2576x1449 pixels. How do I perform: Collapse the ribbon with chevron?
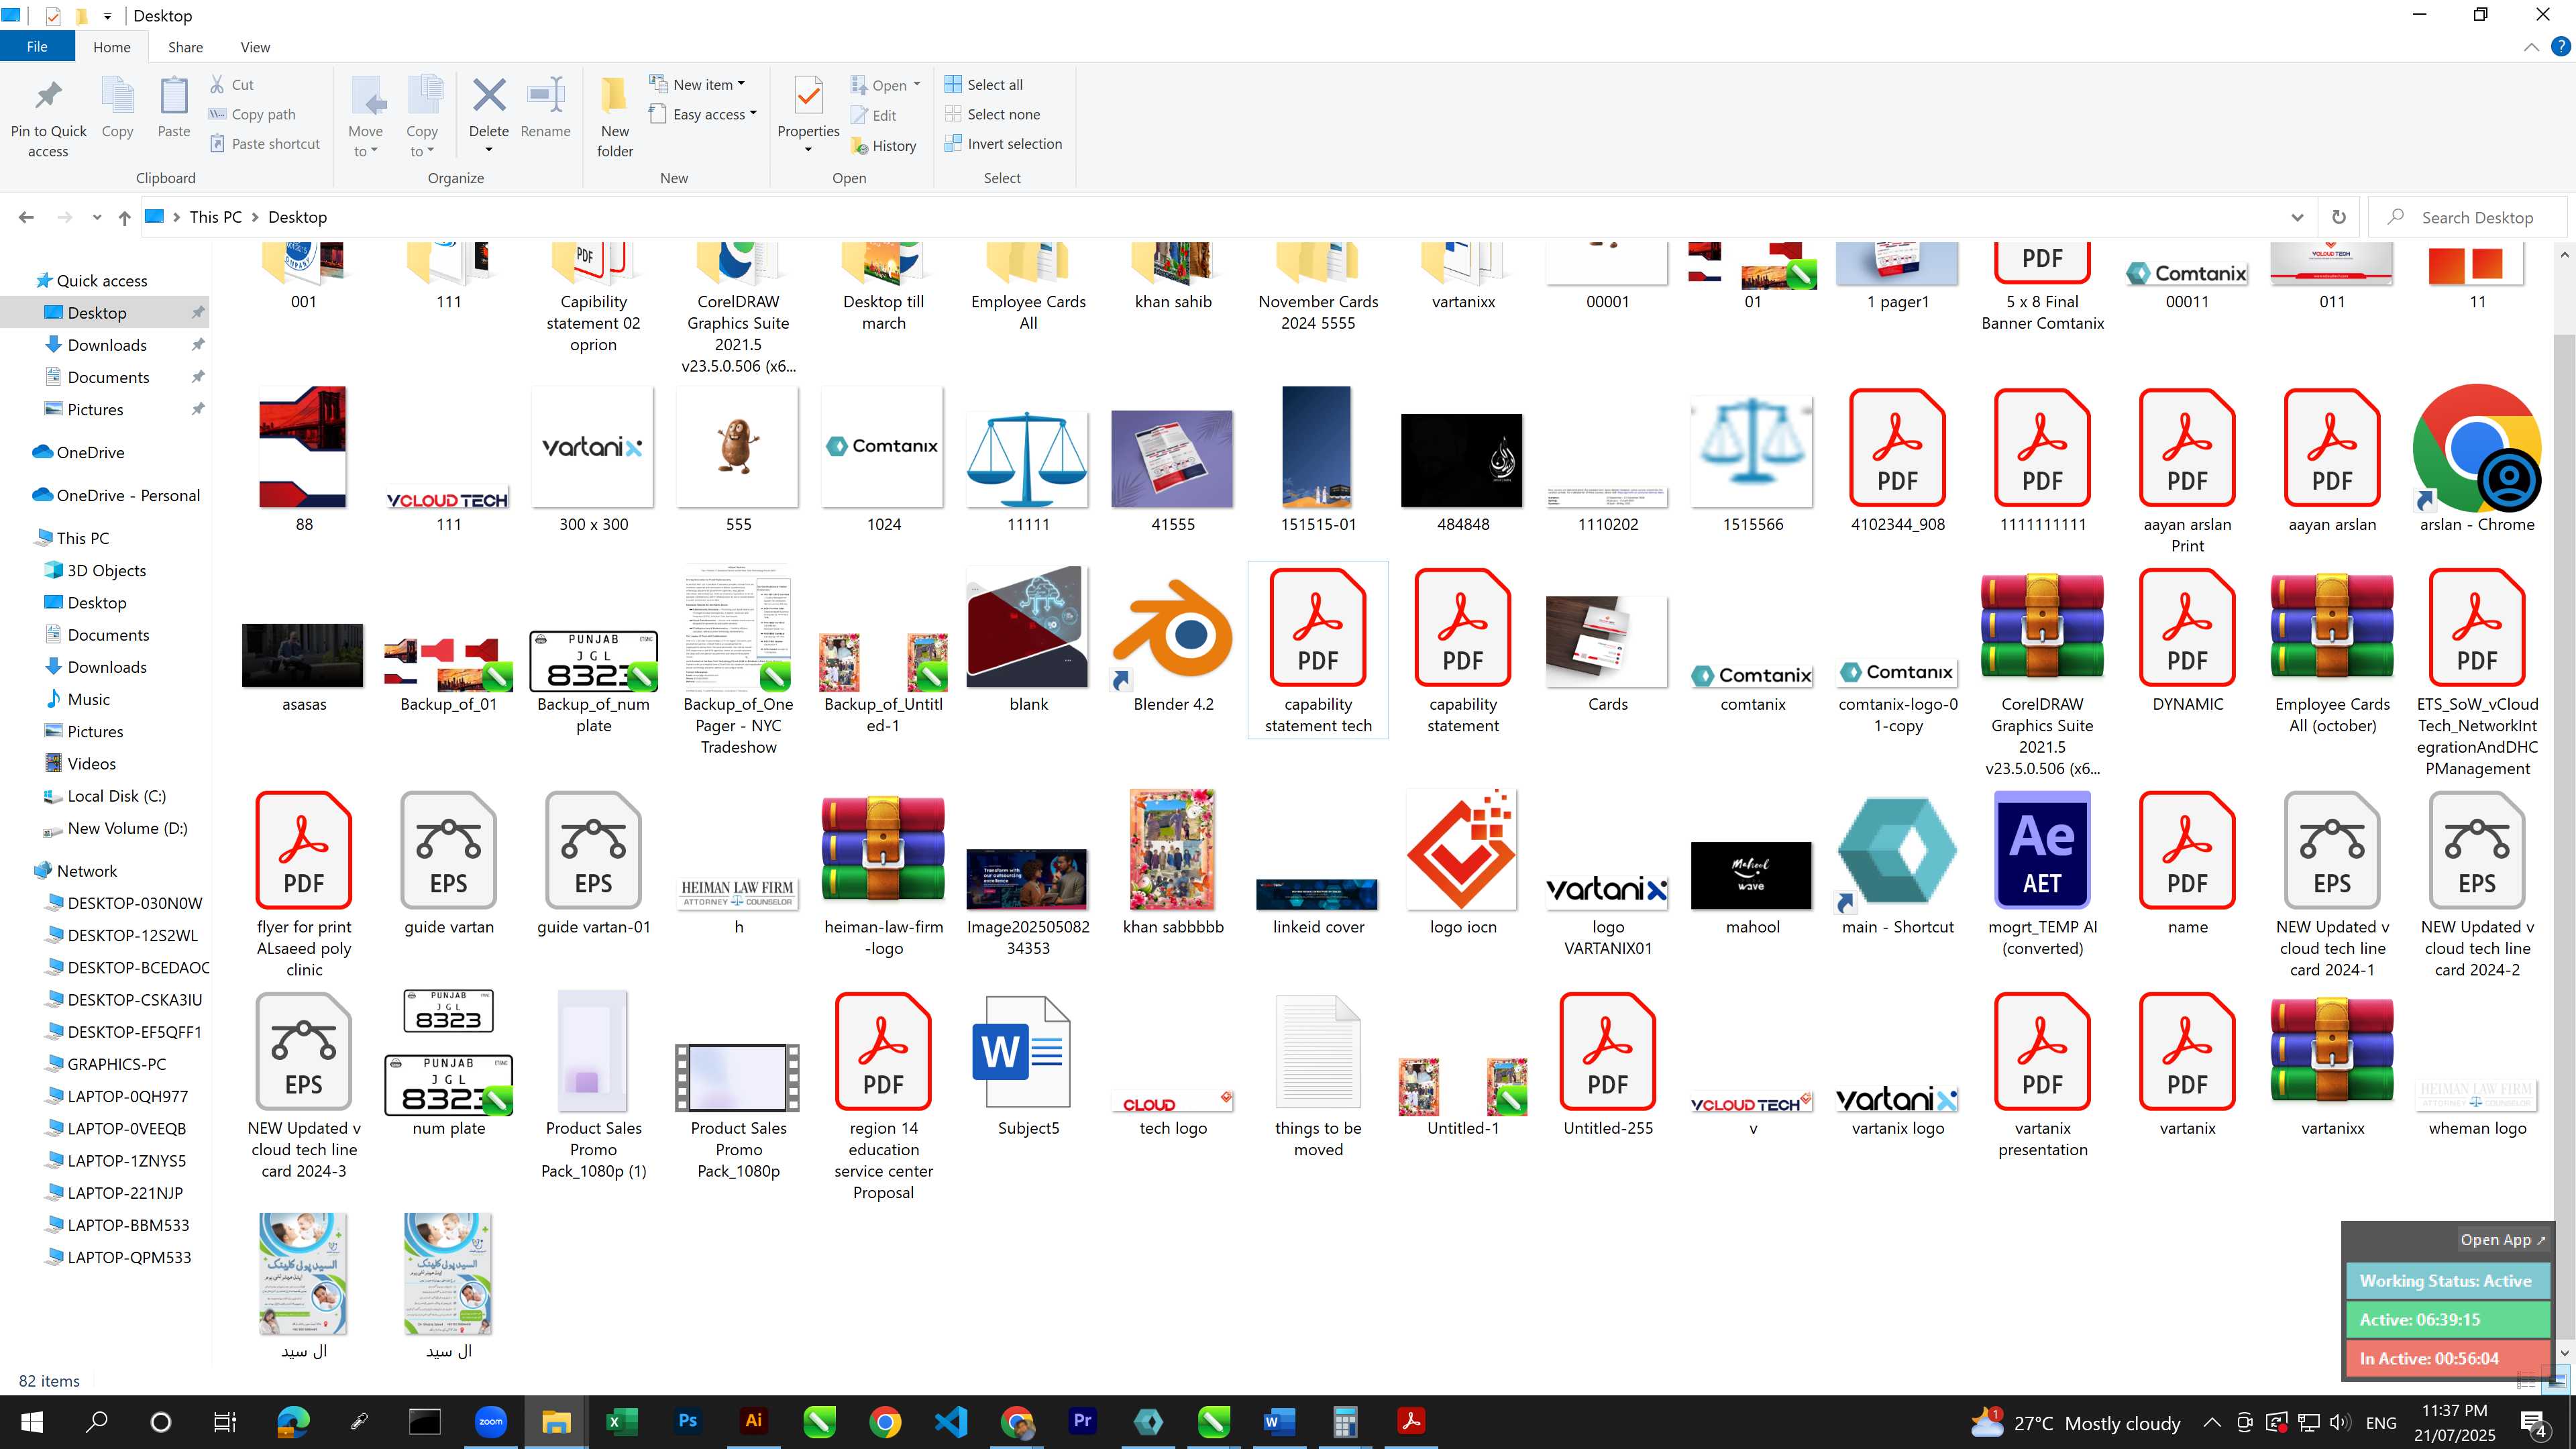click(2531, 47)
